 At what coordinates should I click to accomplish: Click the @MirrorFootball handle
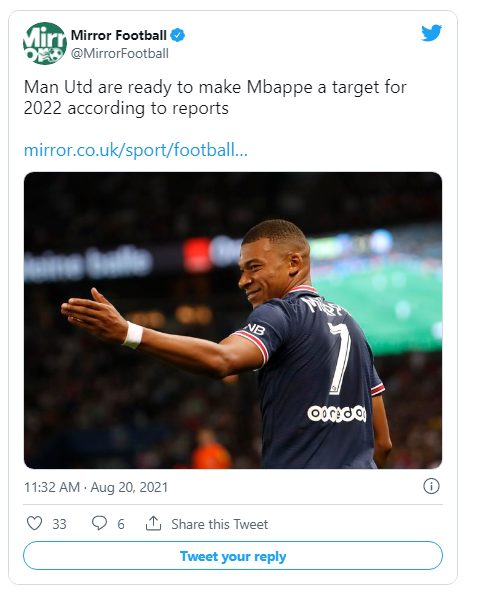(120, 53)
